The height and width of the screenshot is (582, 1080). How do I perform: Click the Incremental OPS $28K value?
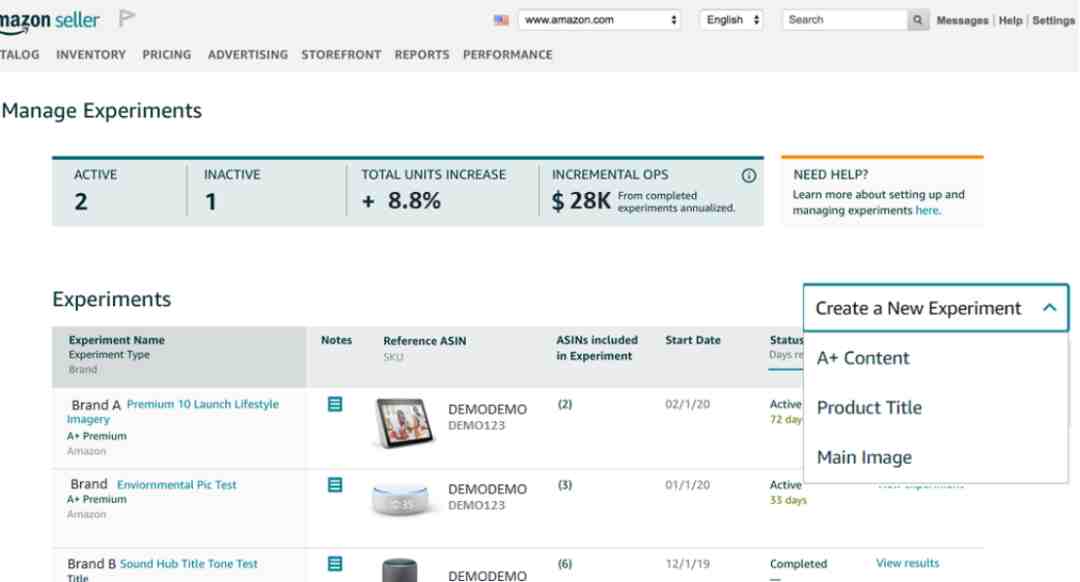click(x=581, y=201)
